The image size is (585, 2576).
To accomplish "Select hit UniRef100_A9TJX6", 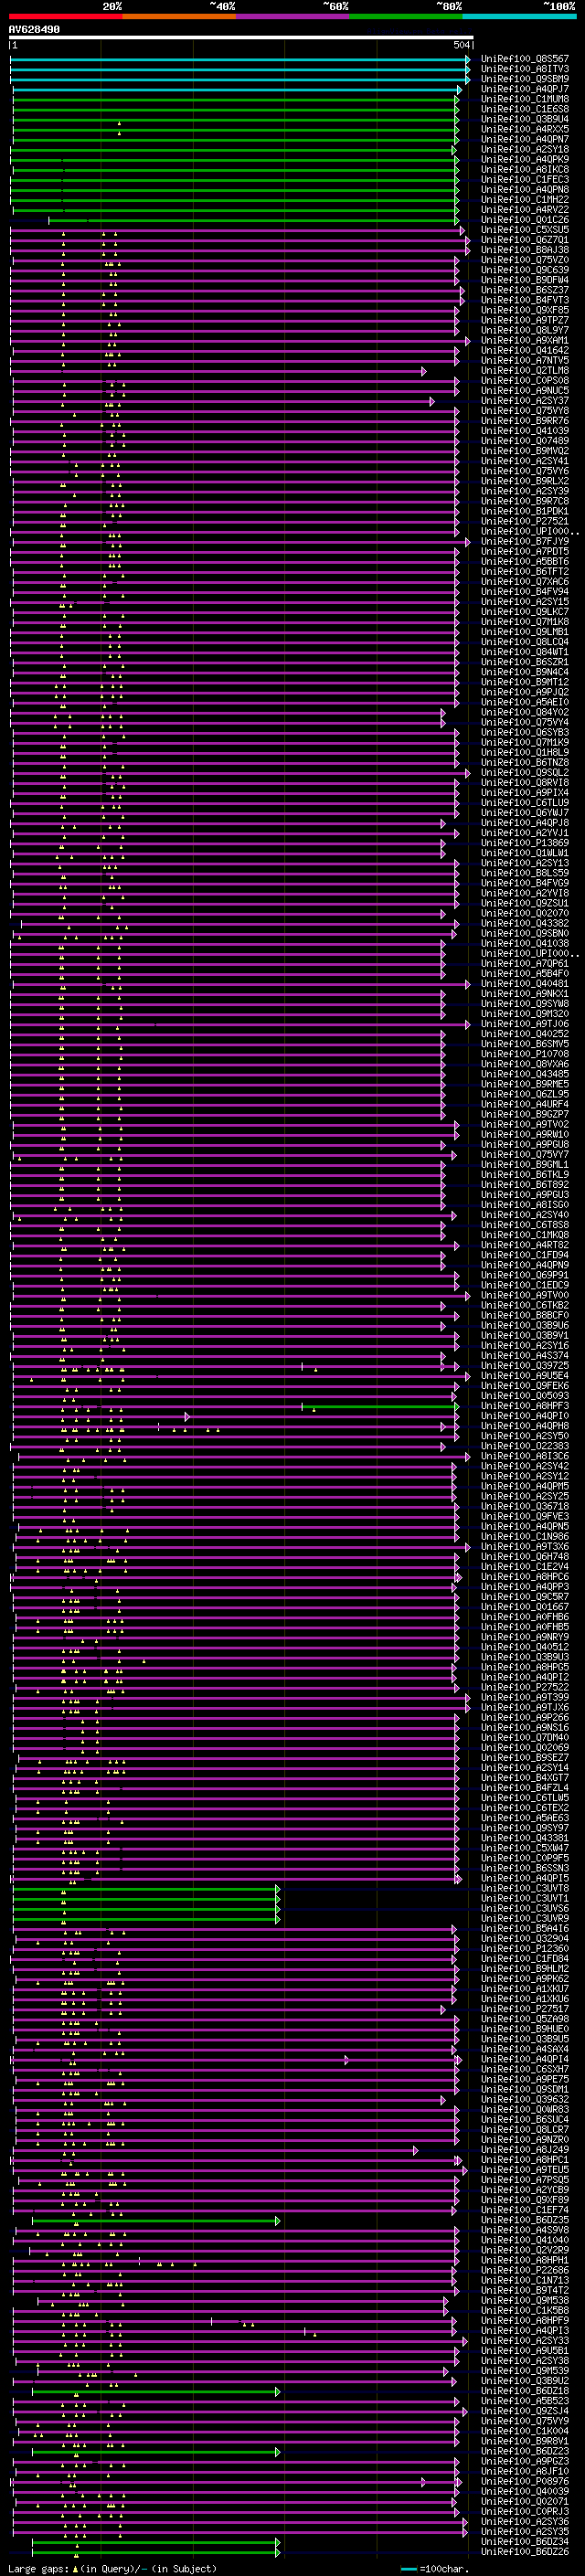I will 525,1708.
